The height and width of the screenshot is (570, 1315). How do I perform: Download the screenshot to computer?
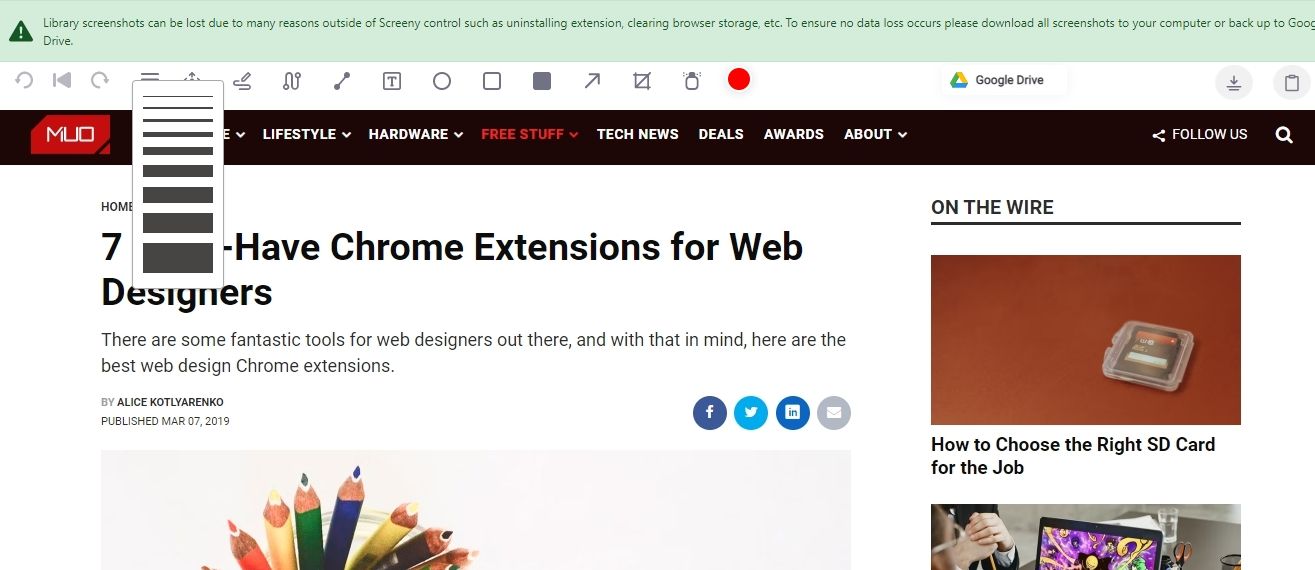pos(1234,83)
